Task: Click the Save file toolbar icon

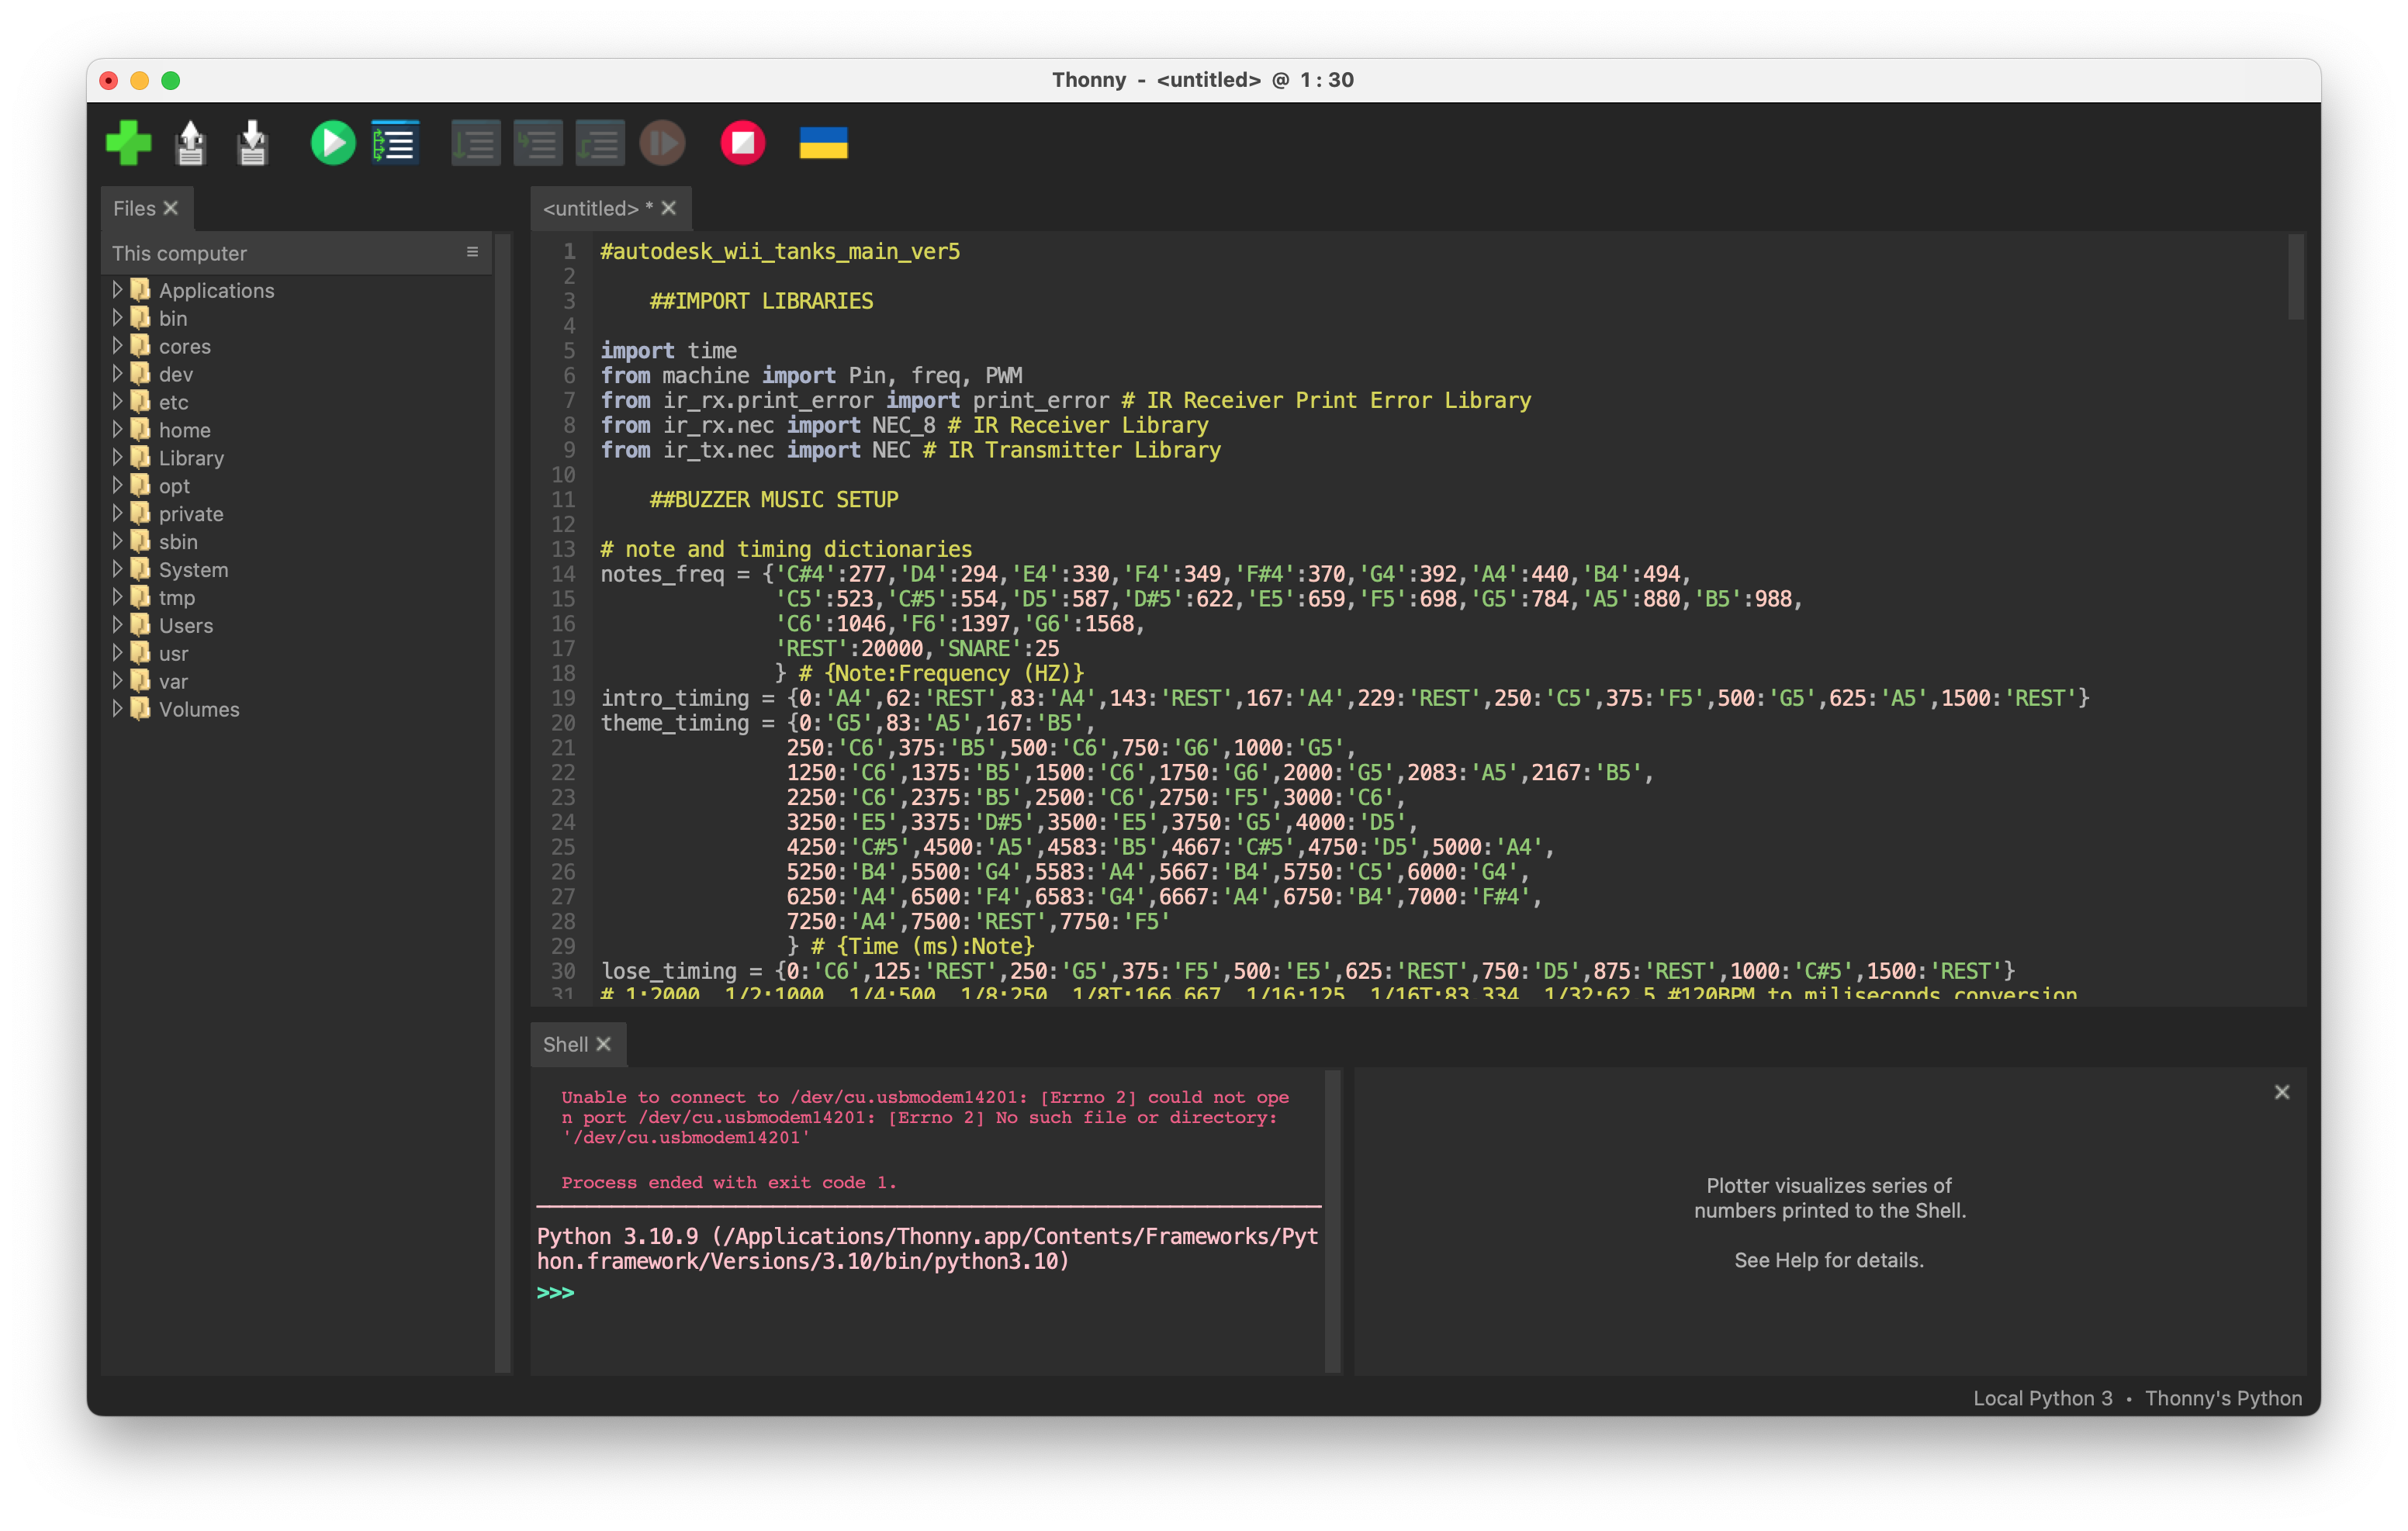Action: (x=253, y=143)
